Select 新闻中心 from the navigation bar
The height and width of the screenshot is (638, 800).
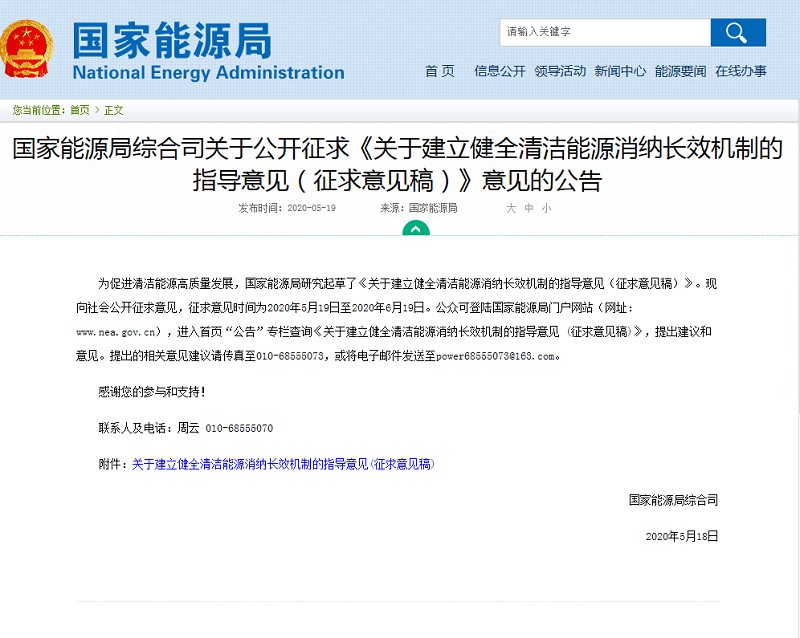pos(620,71)
